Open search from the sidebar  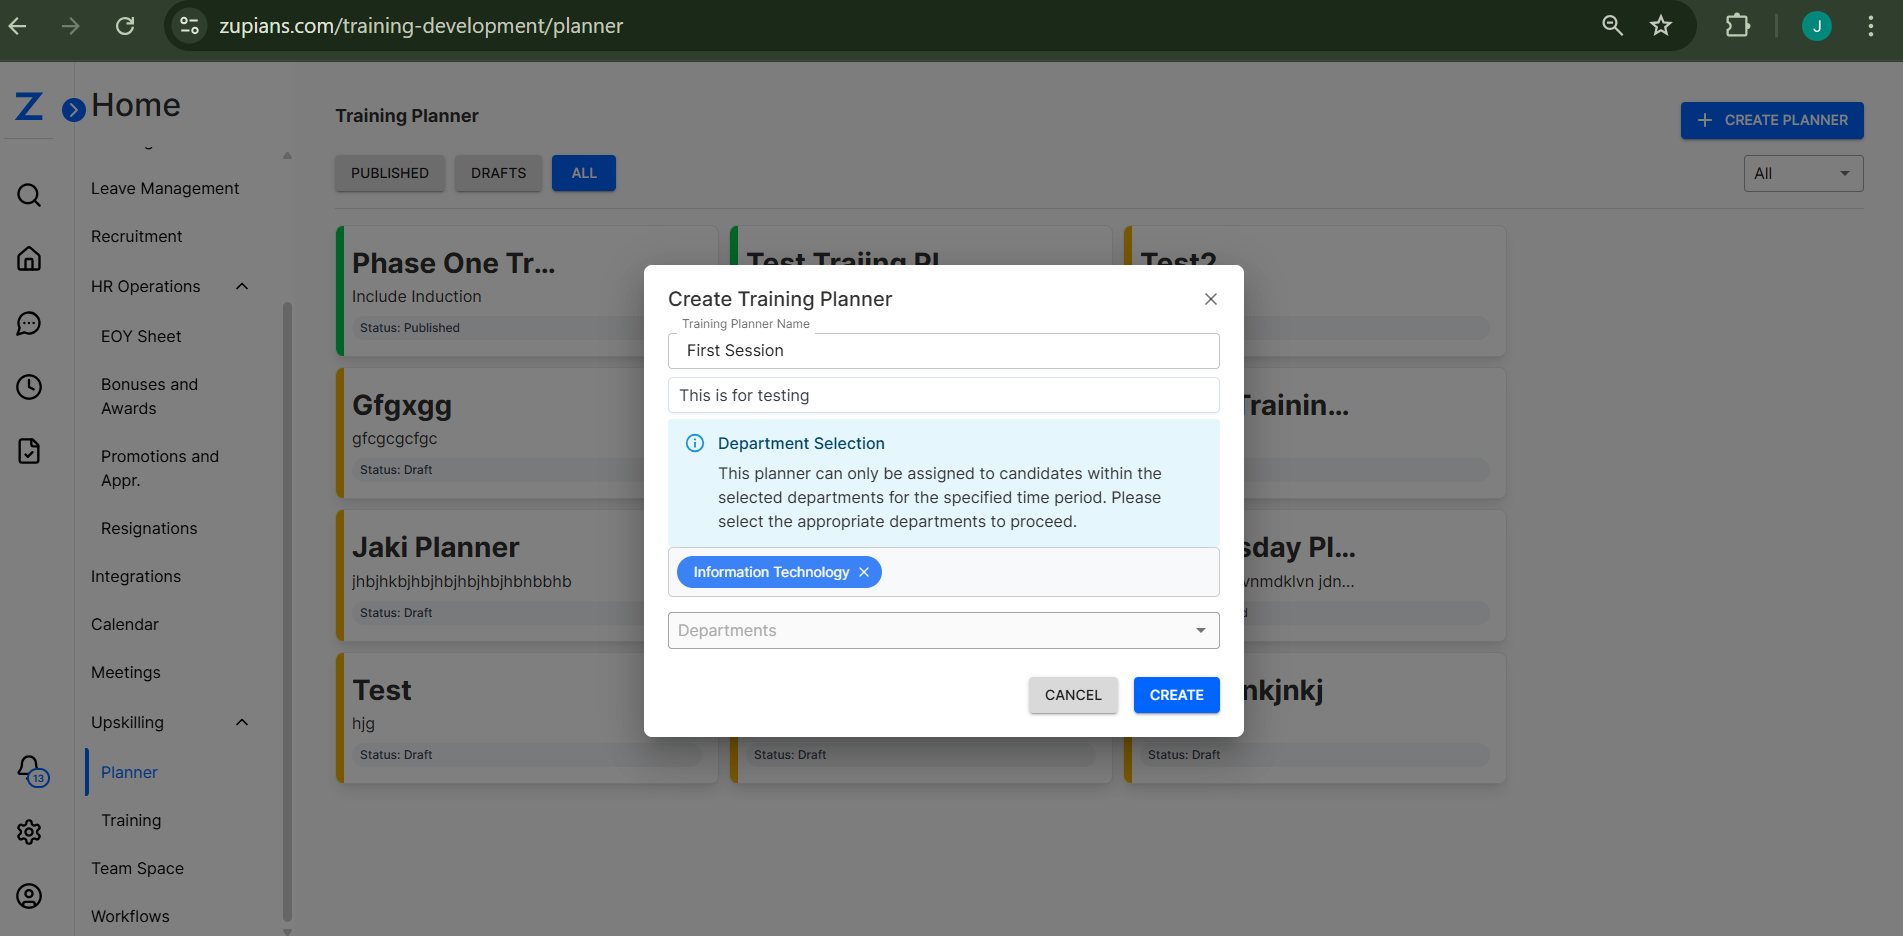(29, 195)
